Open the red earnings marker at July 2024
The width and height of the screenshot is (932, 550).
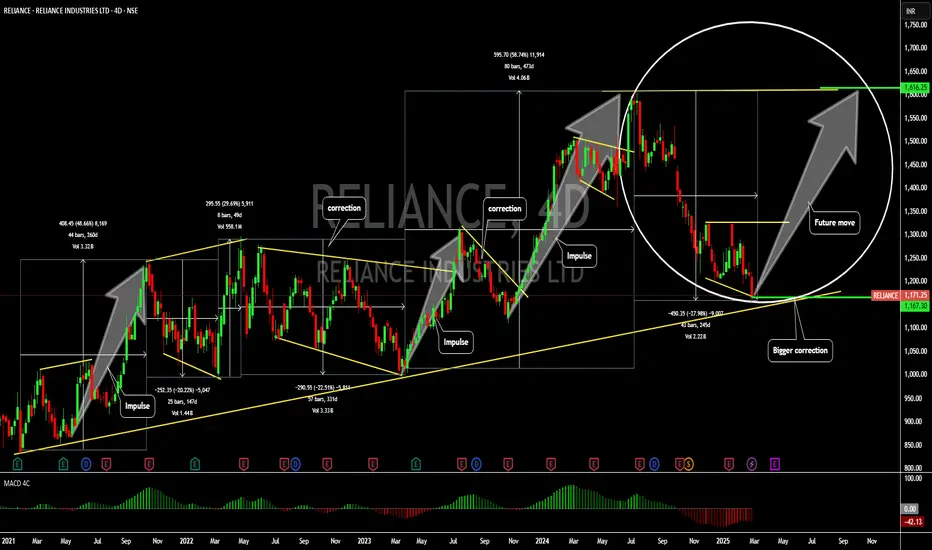pyautogui.click(x=640, y=464)
